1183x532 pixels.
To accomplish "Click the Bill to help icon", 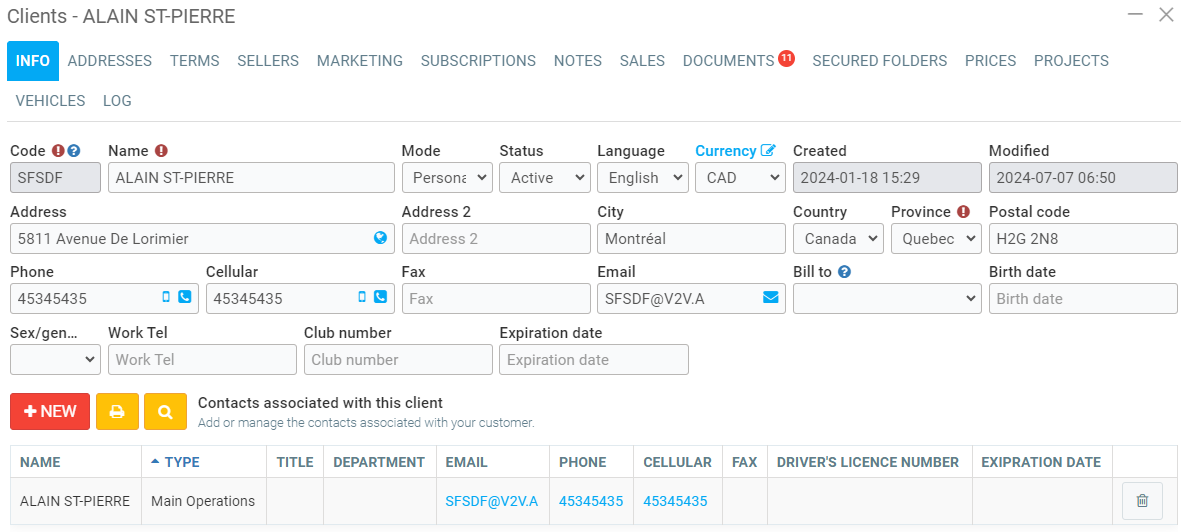I will (x=844, y=271).
